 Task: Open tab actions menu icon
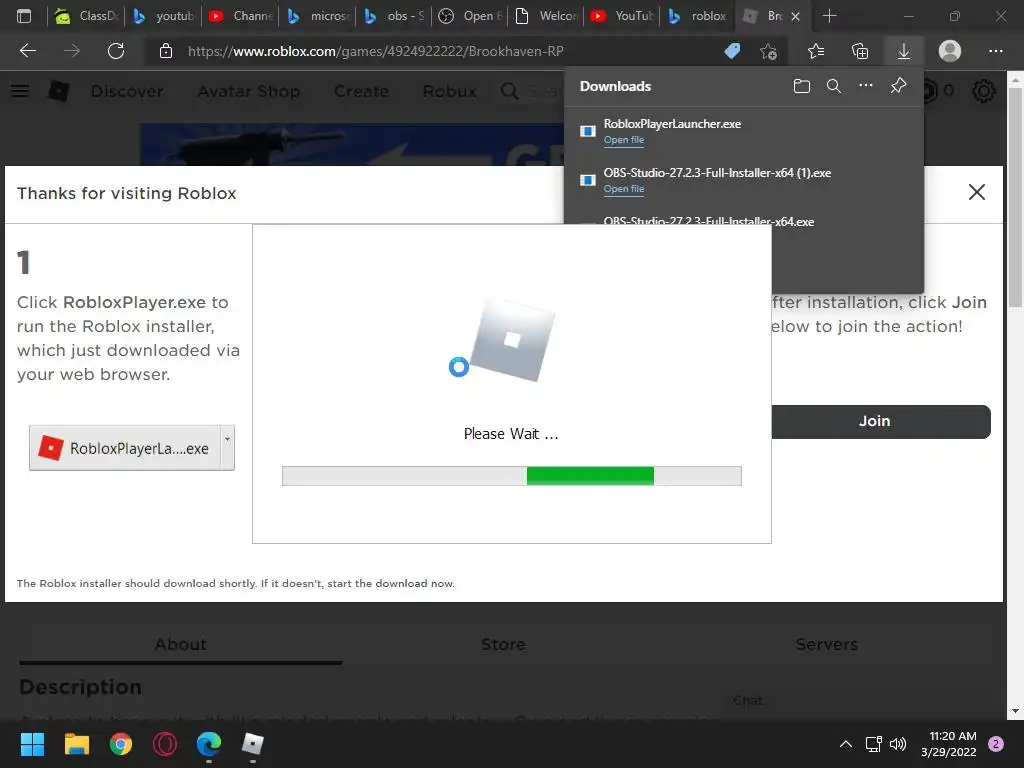click(x=24, y=16)
